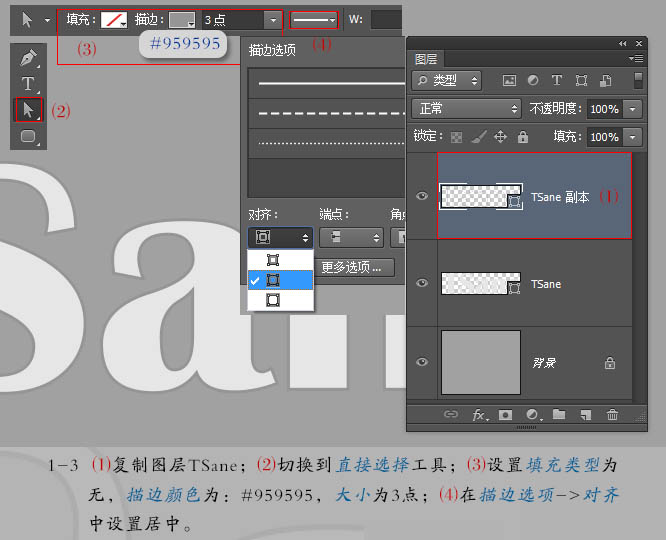
Task: Select inside alignment option in align list
Action: pyautogui.click(x=280, y=260)
